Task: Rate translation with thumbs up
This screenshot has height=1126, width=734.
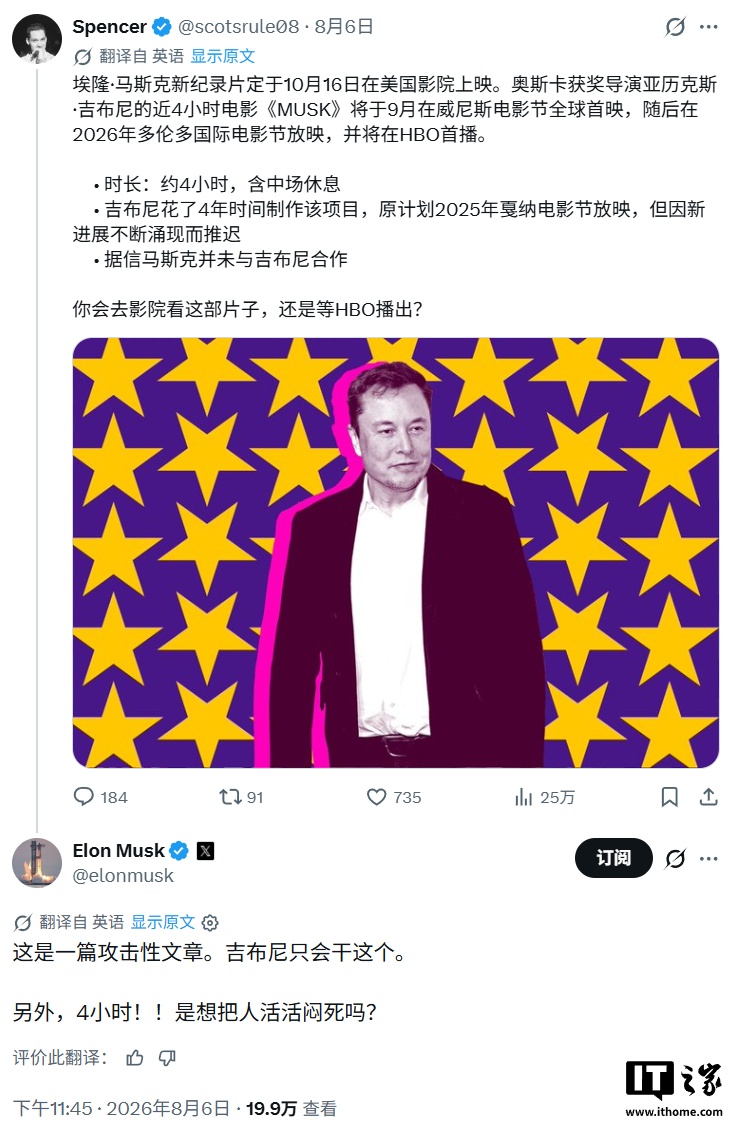Action: [134, 1058]
